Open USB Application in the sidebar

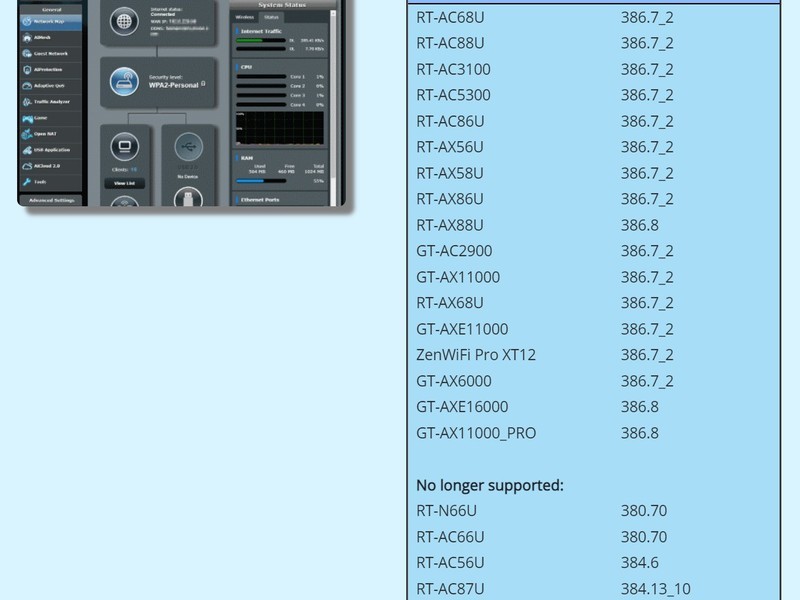pyautogui.click(x=50, y=150)
